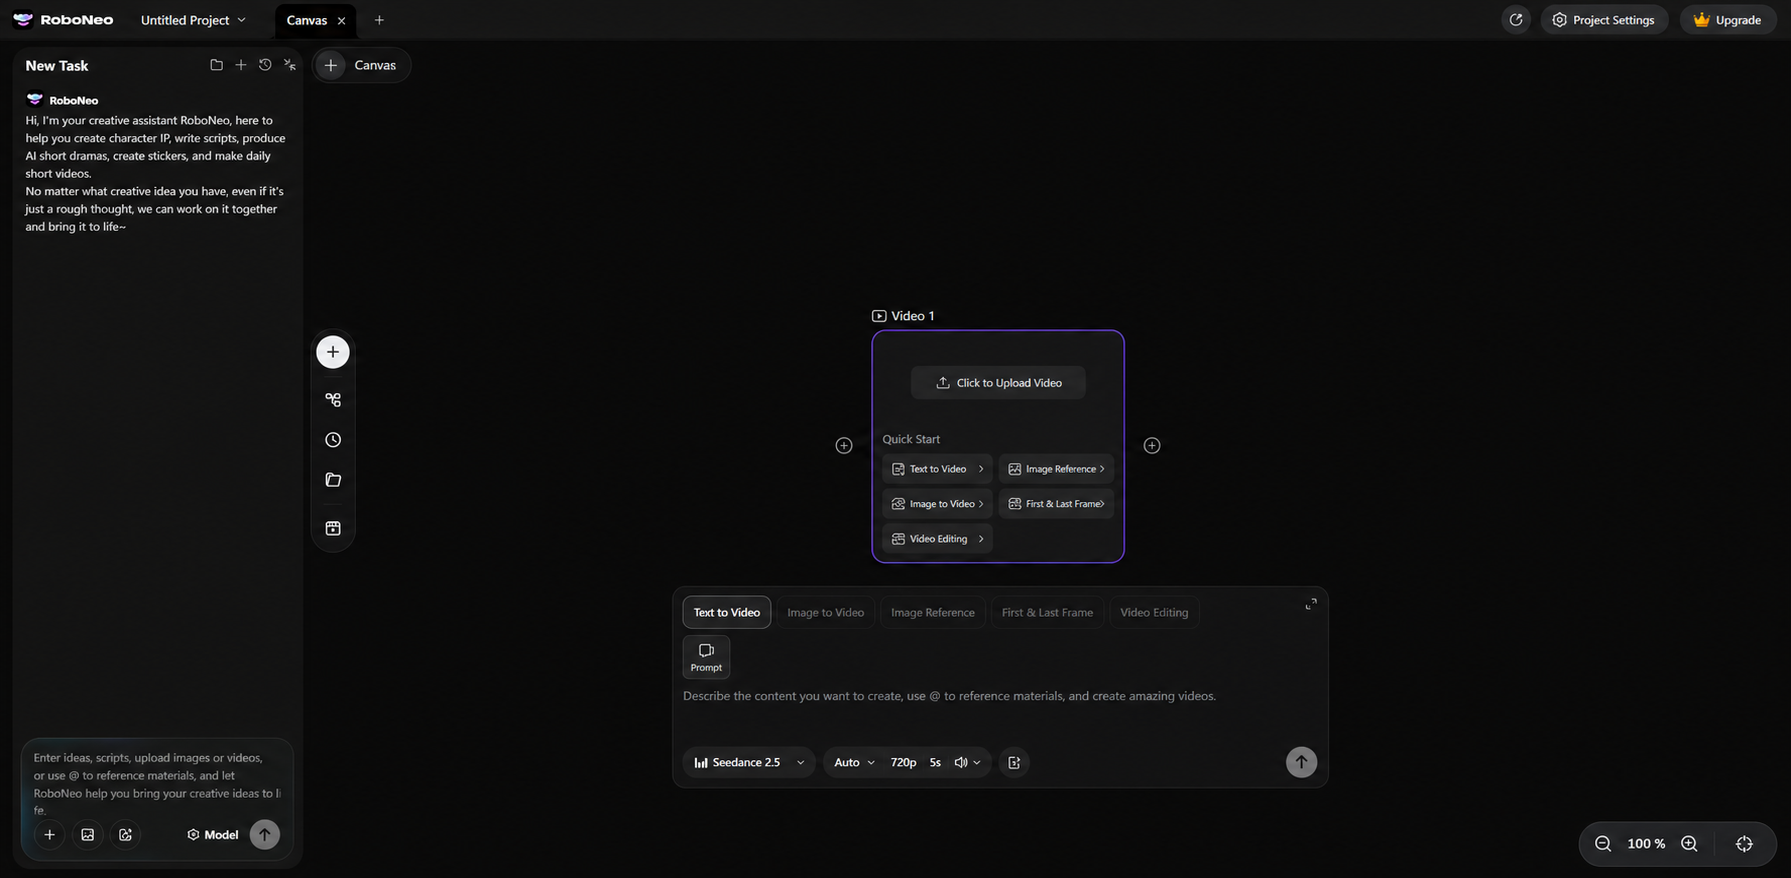Expand the prompt editor panel
The image size is (1791, 878).
pos(1311,604)
